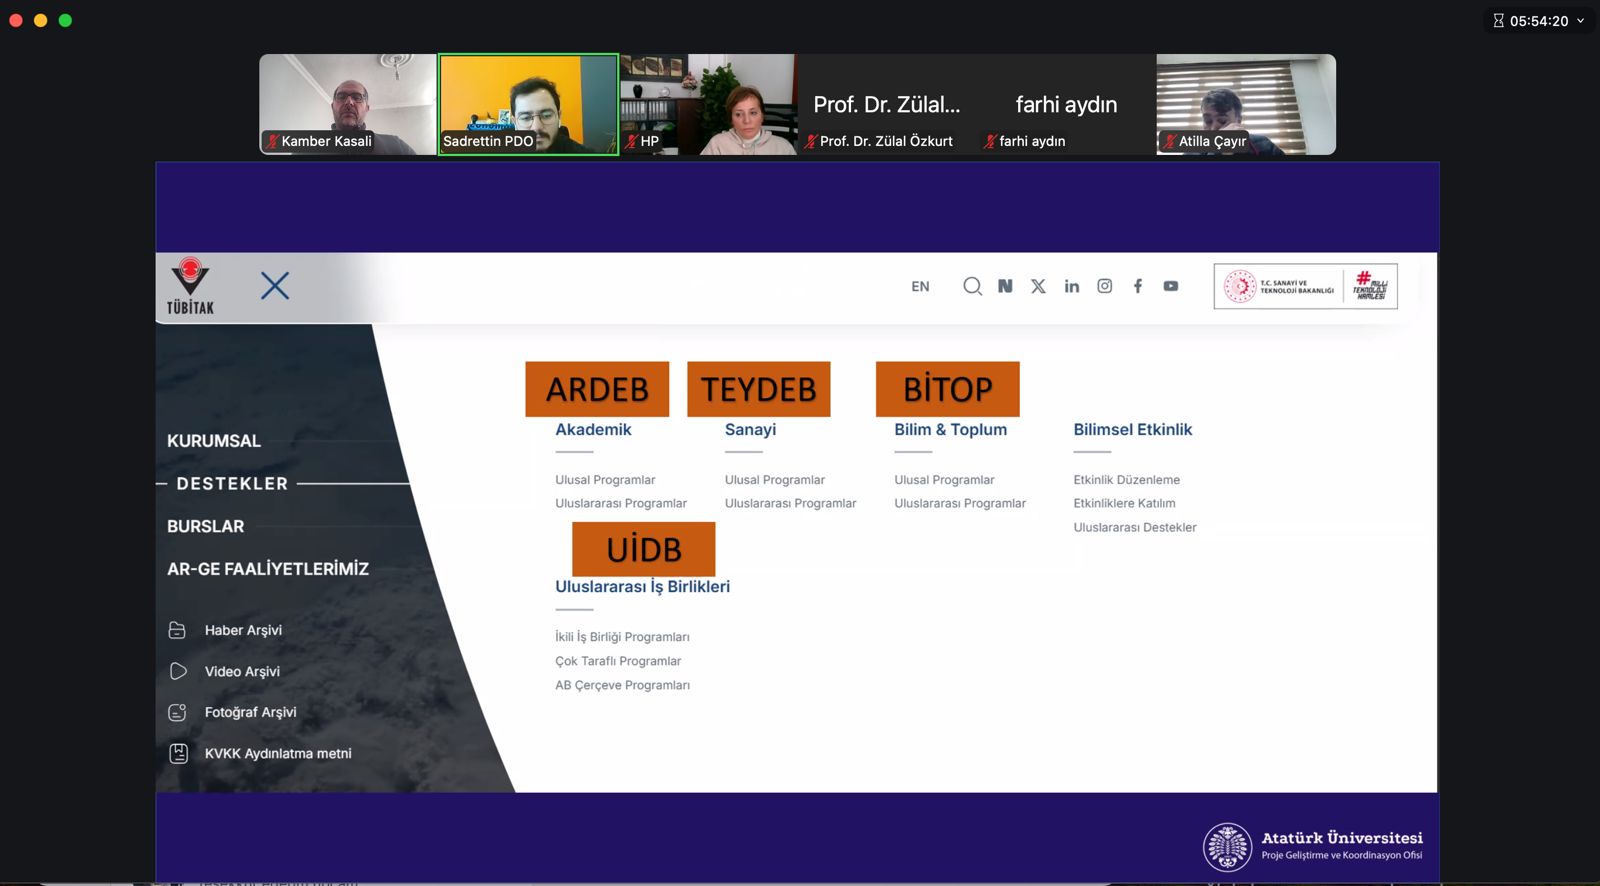The height and width of the screenshot is (886, 1600).
Task: Click the Video Arşivi play icon
Action: coord(178,671)
